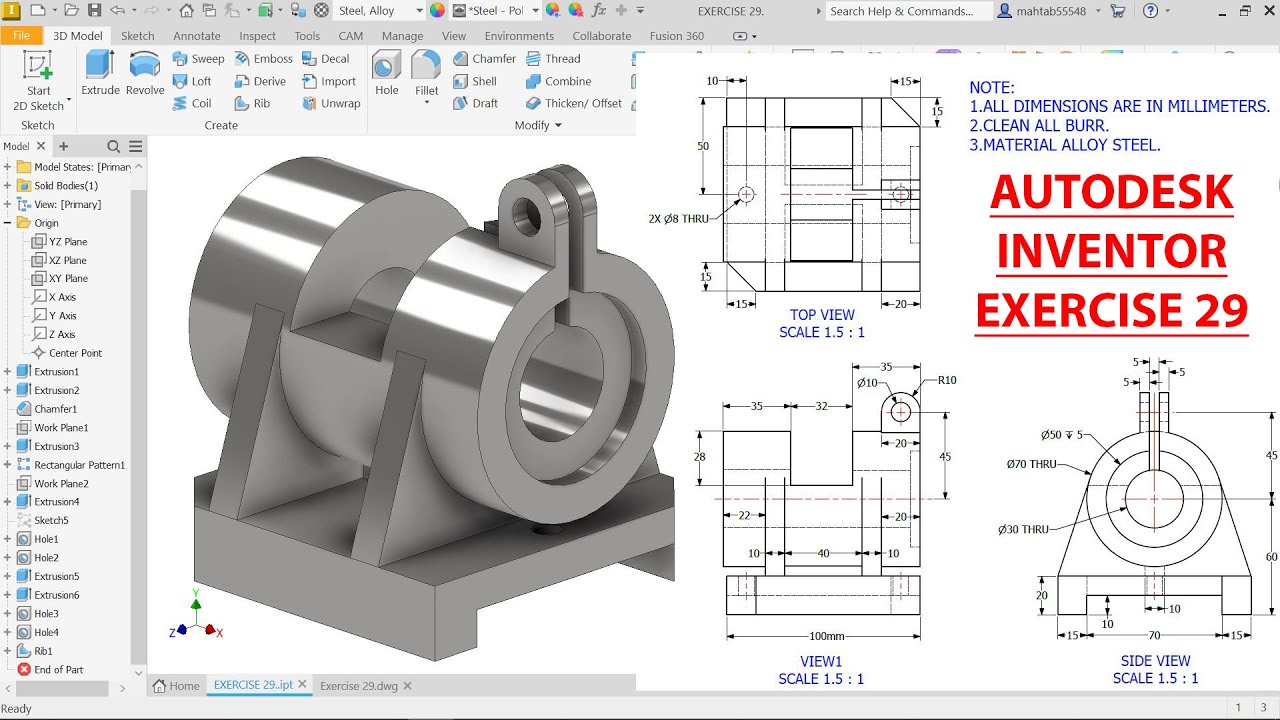Screen dimensions: 1280x720
Task: Expand the Solid Bodies(1) node
Action: coord(7,186)
